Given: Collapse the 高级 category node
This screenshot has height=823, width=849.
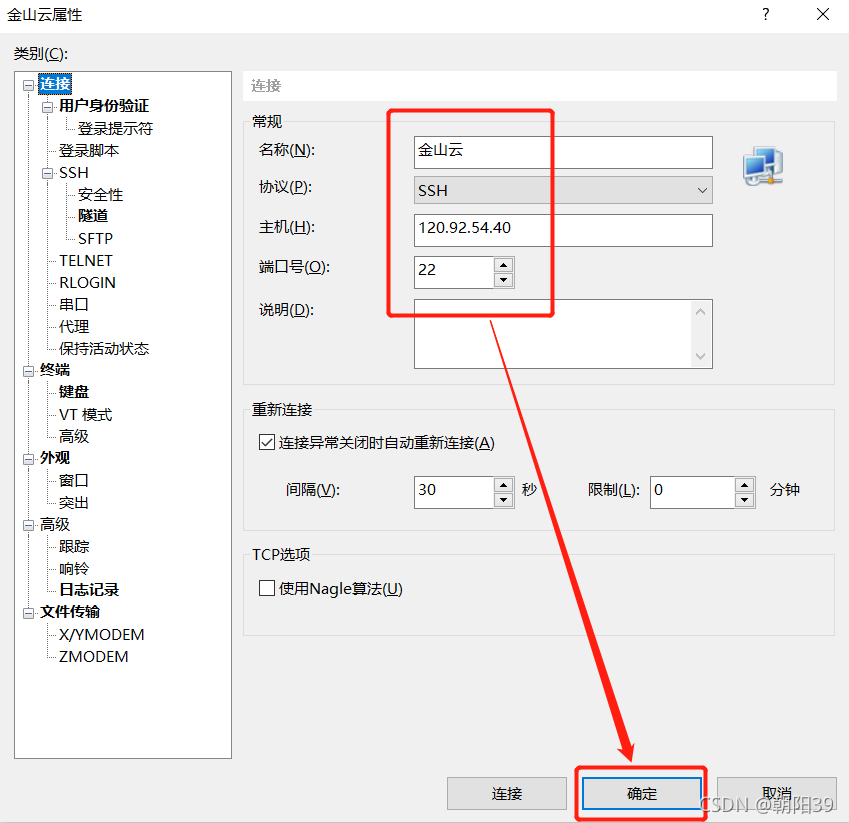Looking at the screenshot, I should (x=28, y=526).
